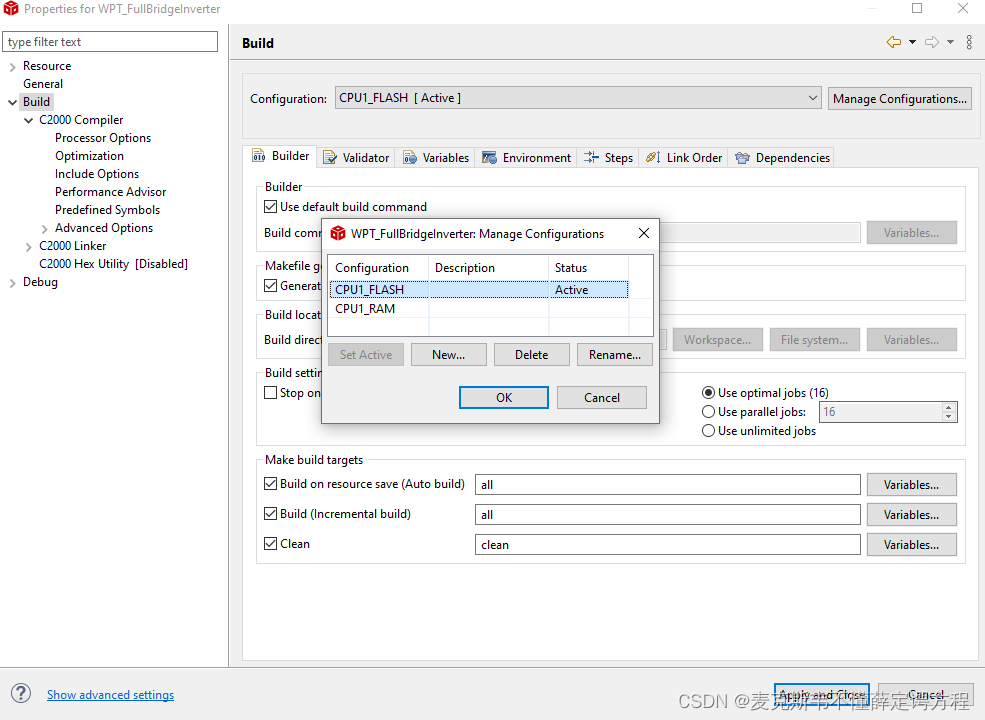
Task: Expand the Resource tree node
Action: (x=13, y=66)
